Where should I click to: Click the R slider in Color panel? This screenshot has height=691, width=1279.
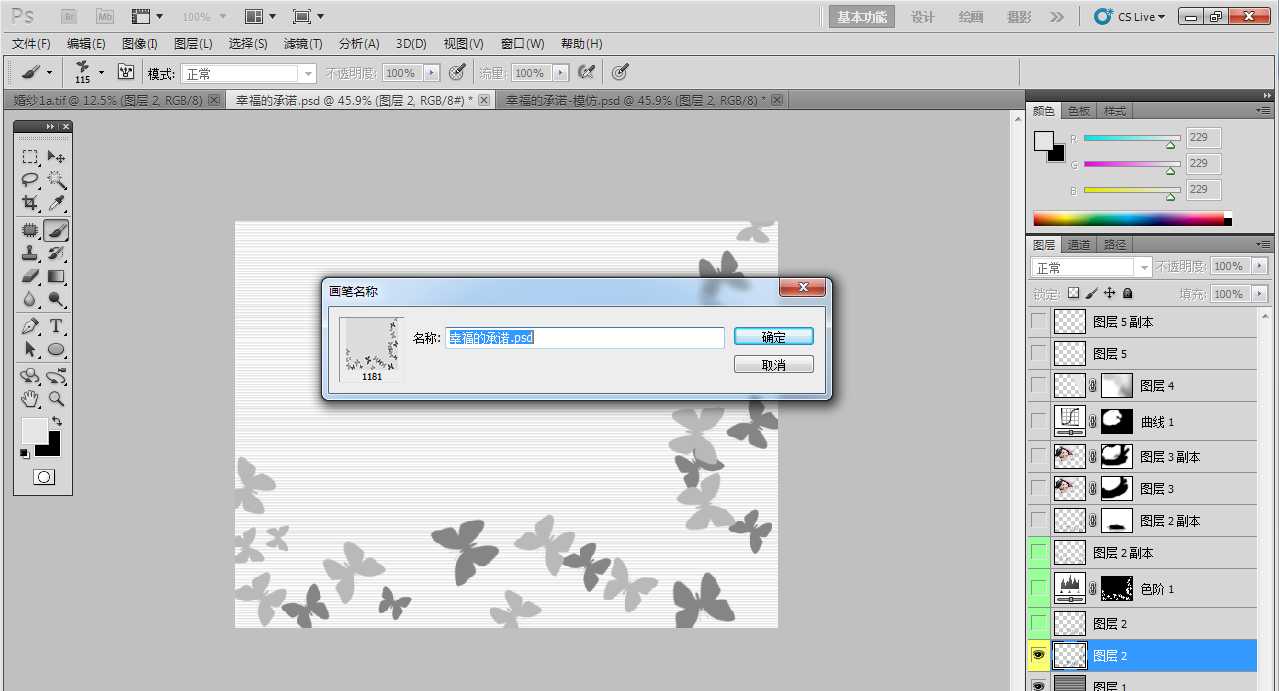(x=1132, y=139)
